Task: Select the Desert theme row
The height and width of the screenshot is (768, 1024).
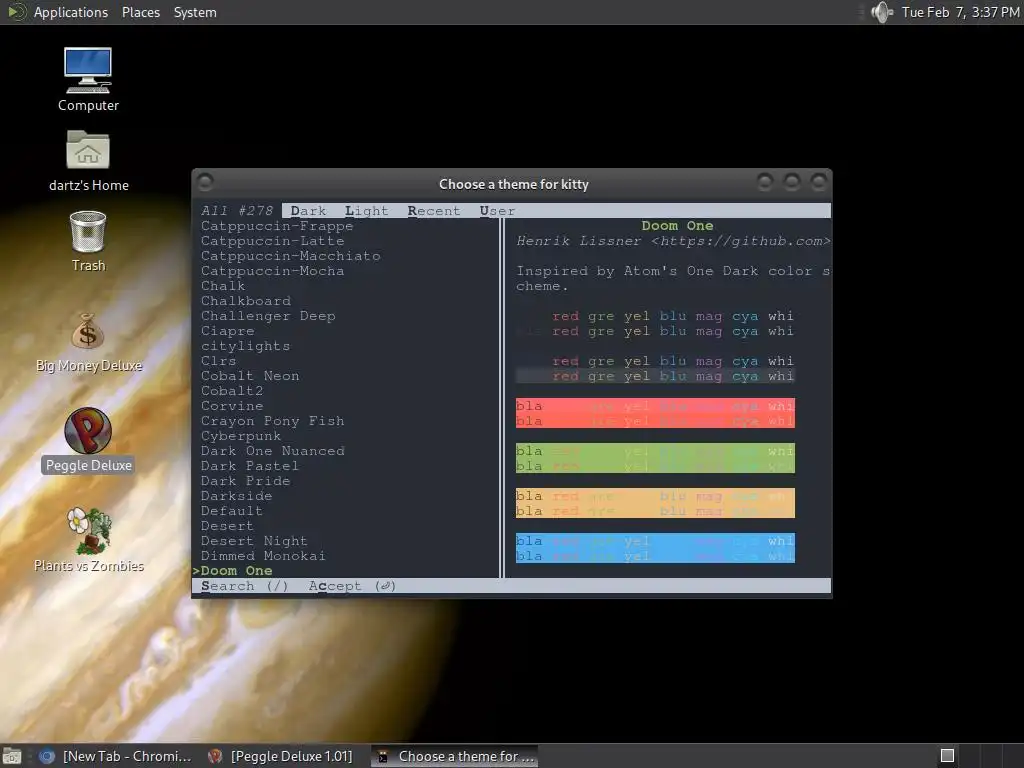Action: click(227, 526)
